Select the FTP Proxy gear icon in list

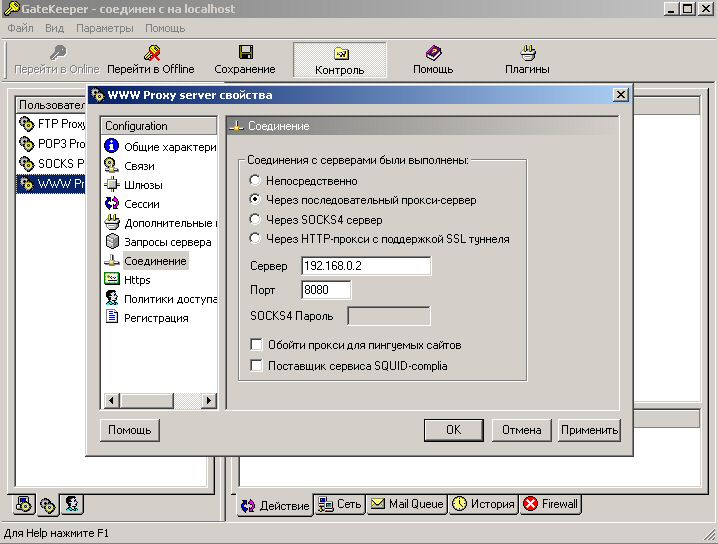(x=27, y=124)
